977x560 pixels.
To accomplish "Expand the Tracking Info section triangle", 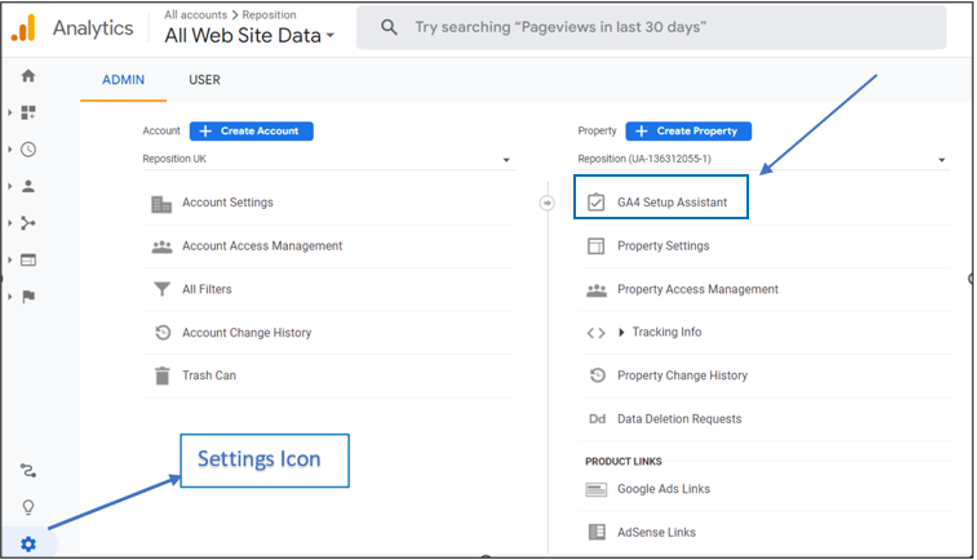I will [621, 333].
